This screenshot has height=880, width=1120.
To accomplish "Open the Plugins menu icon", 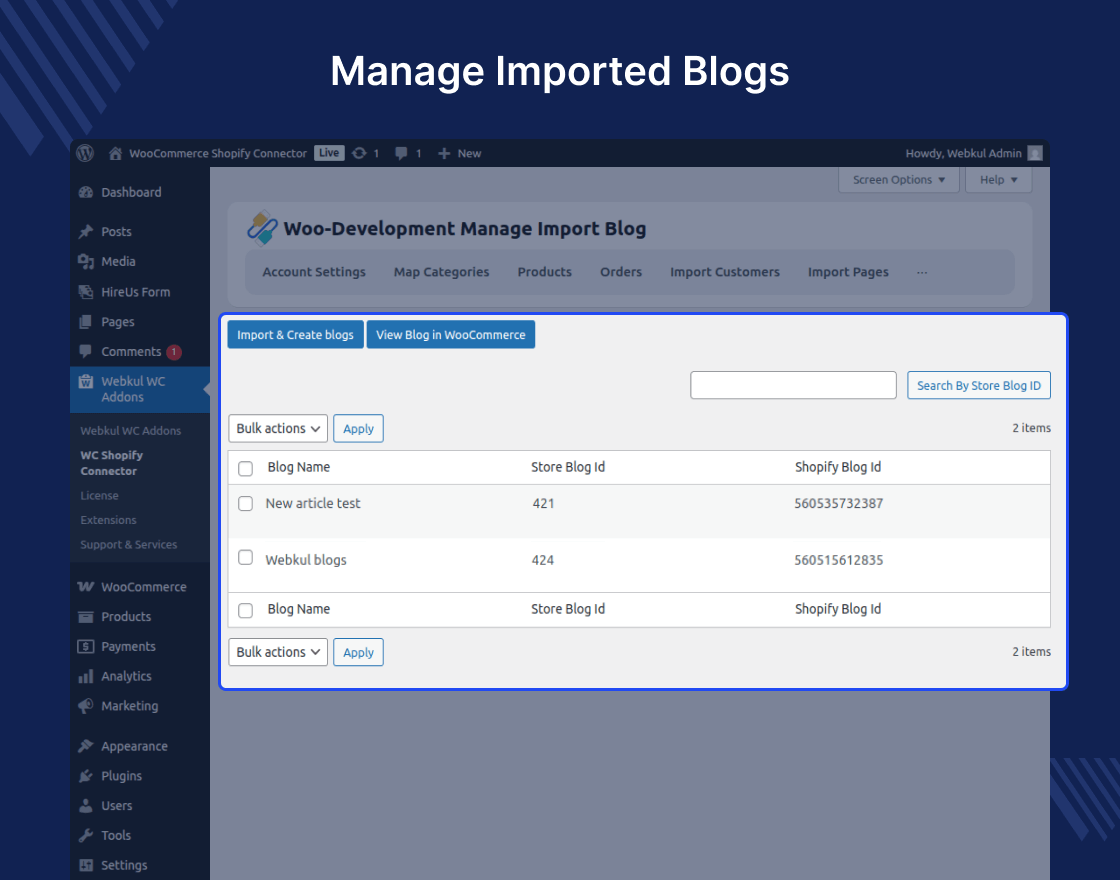I will click(x=86, y=776).
